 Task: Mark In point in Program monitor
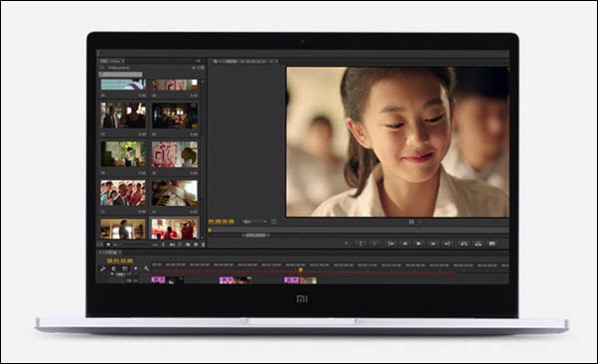point(361,243)
